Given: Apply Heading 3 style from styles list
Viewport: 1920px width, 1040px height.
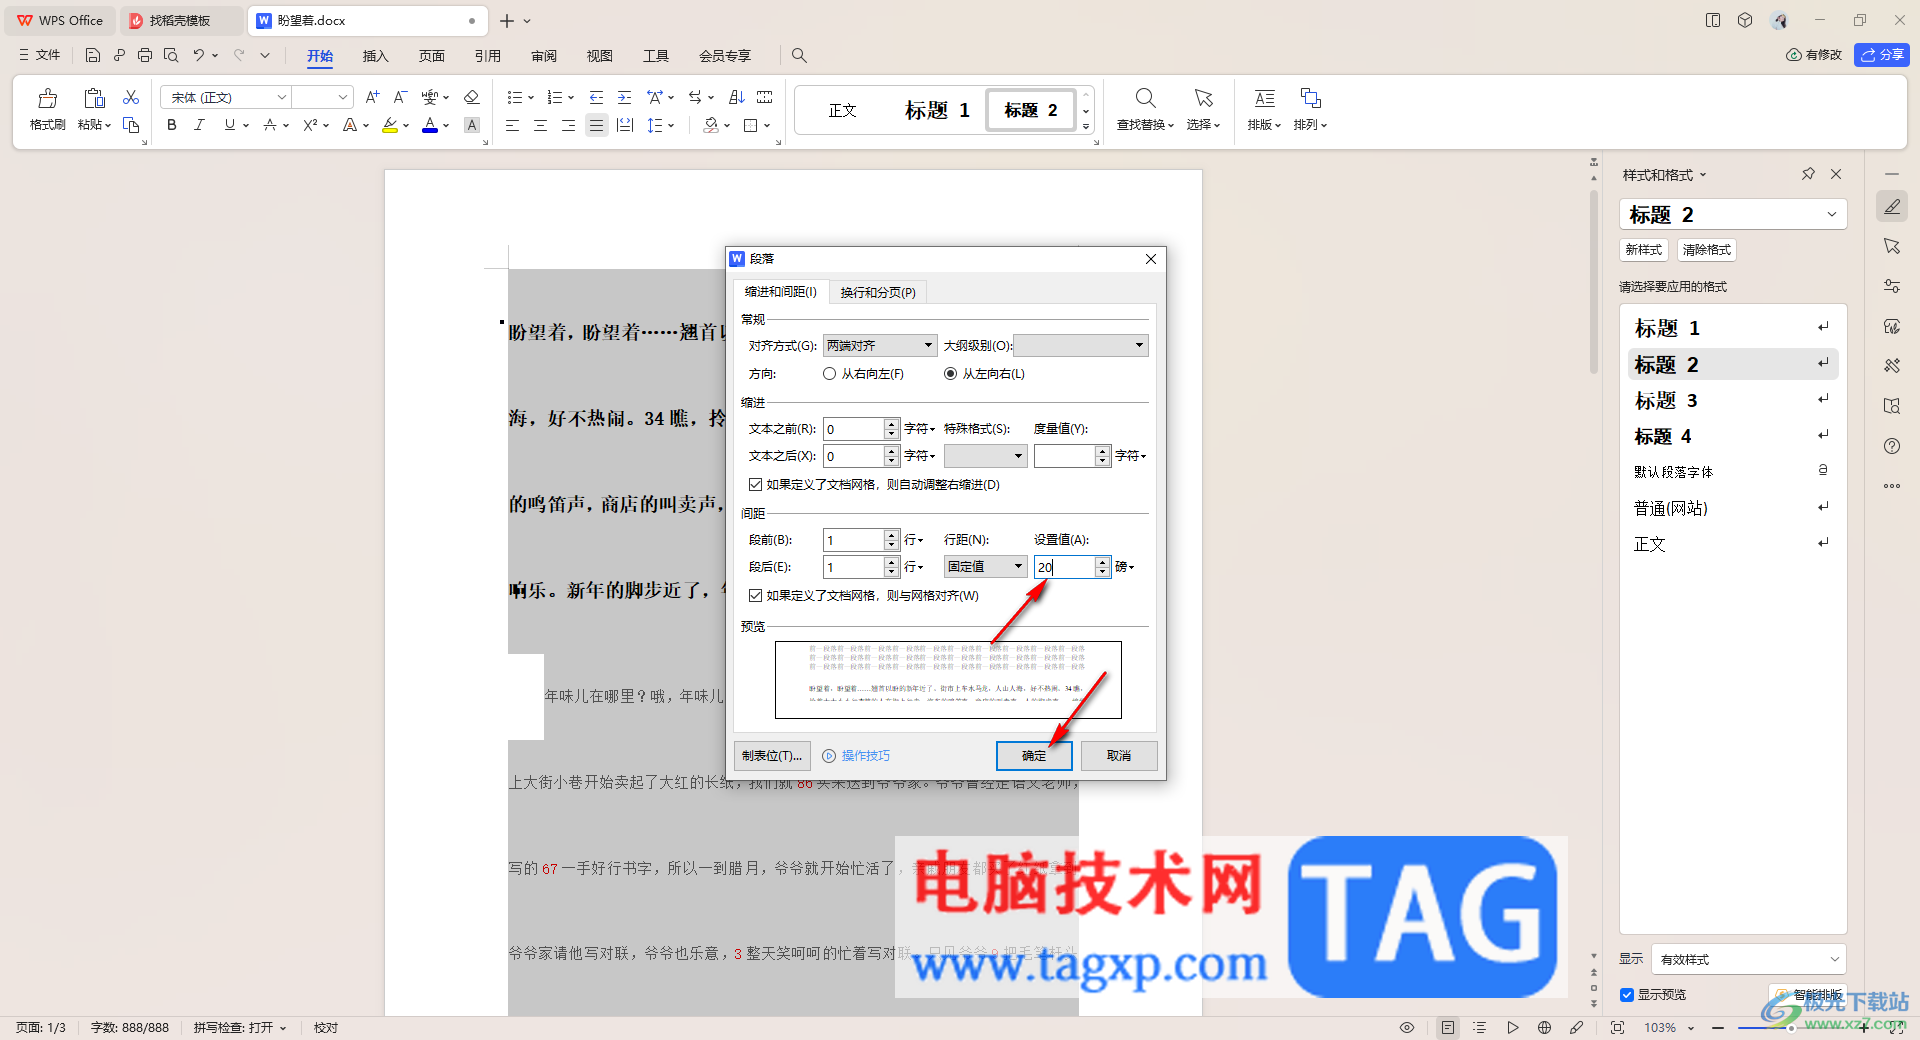Looking at the screenshot, I should point(1733,400).
